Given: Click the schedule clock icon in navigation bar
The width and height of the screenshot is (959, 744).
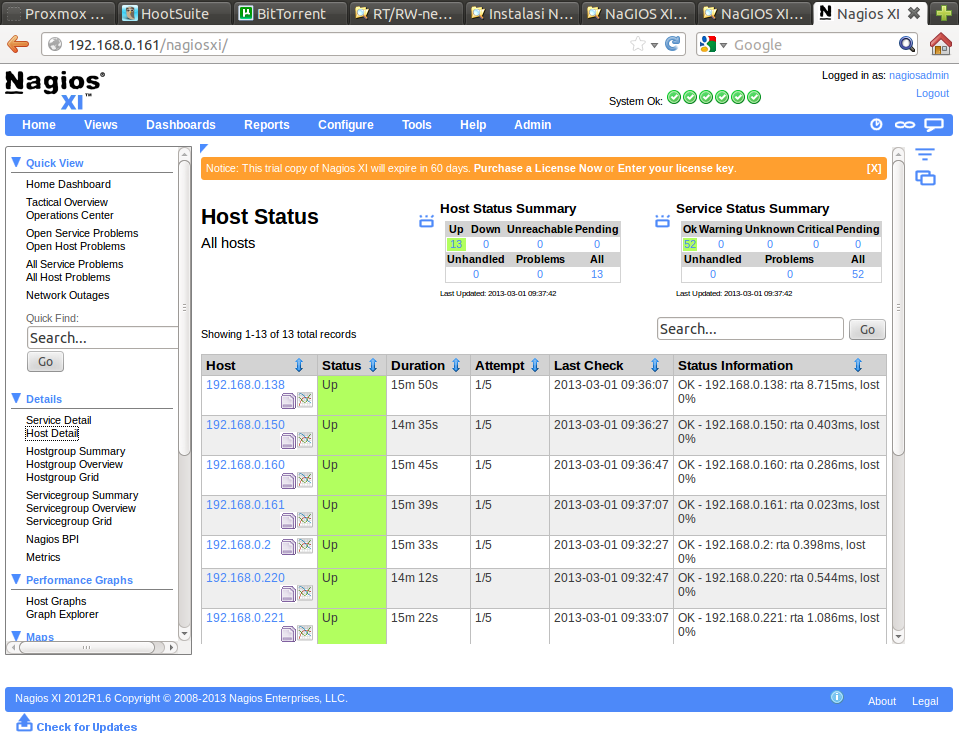Looking at the screenshot, I should [876, 125].
